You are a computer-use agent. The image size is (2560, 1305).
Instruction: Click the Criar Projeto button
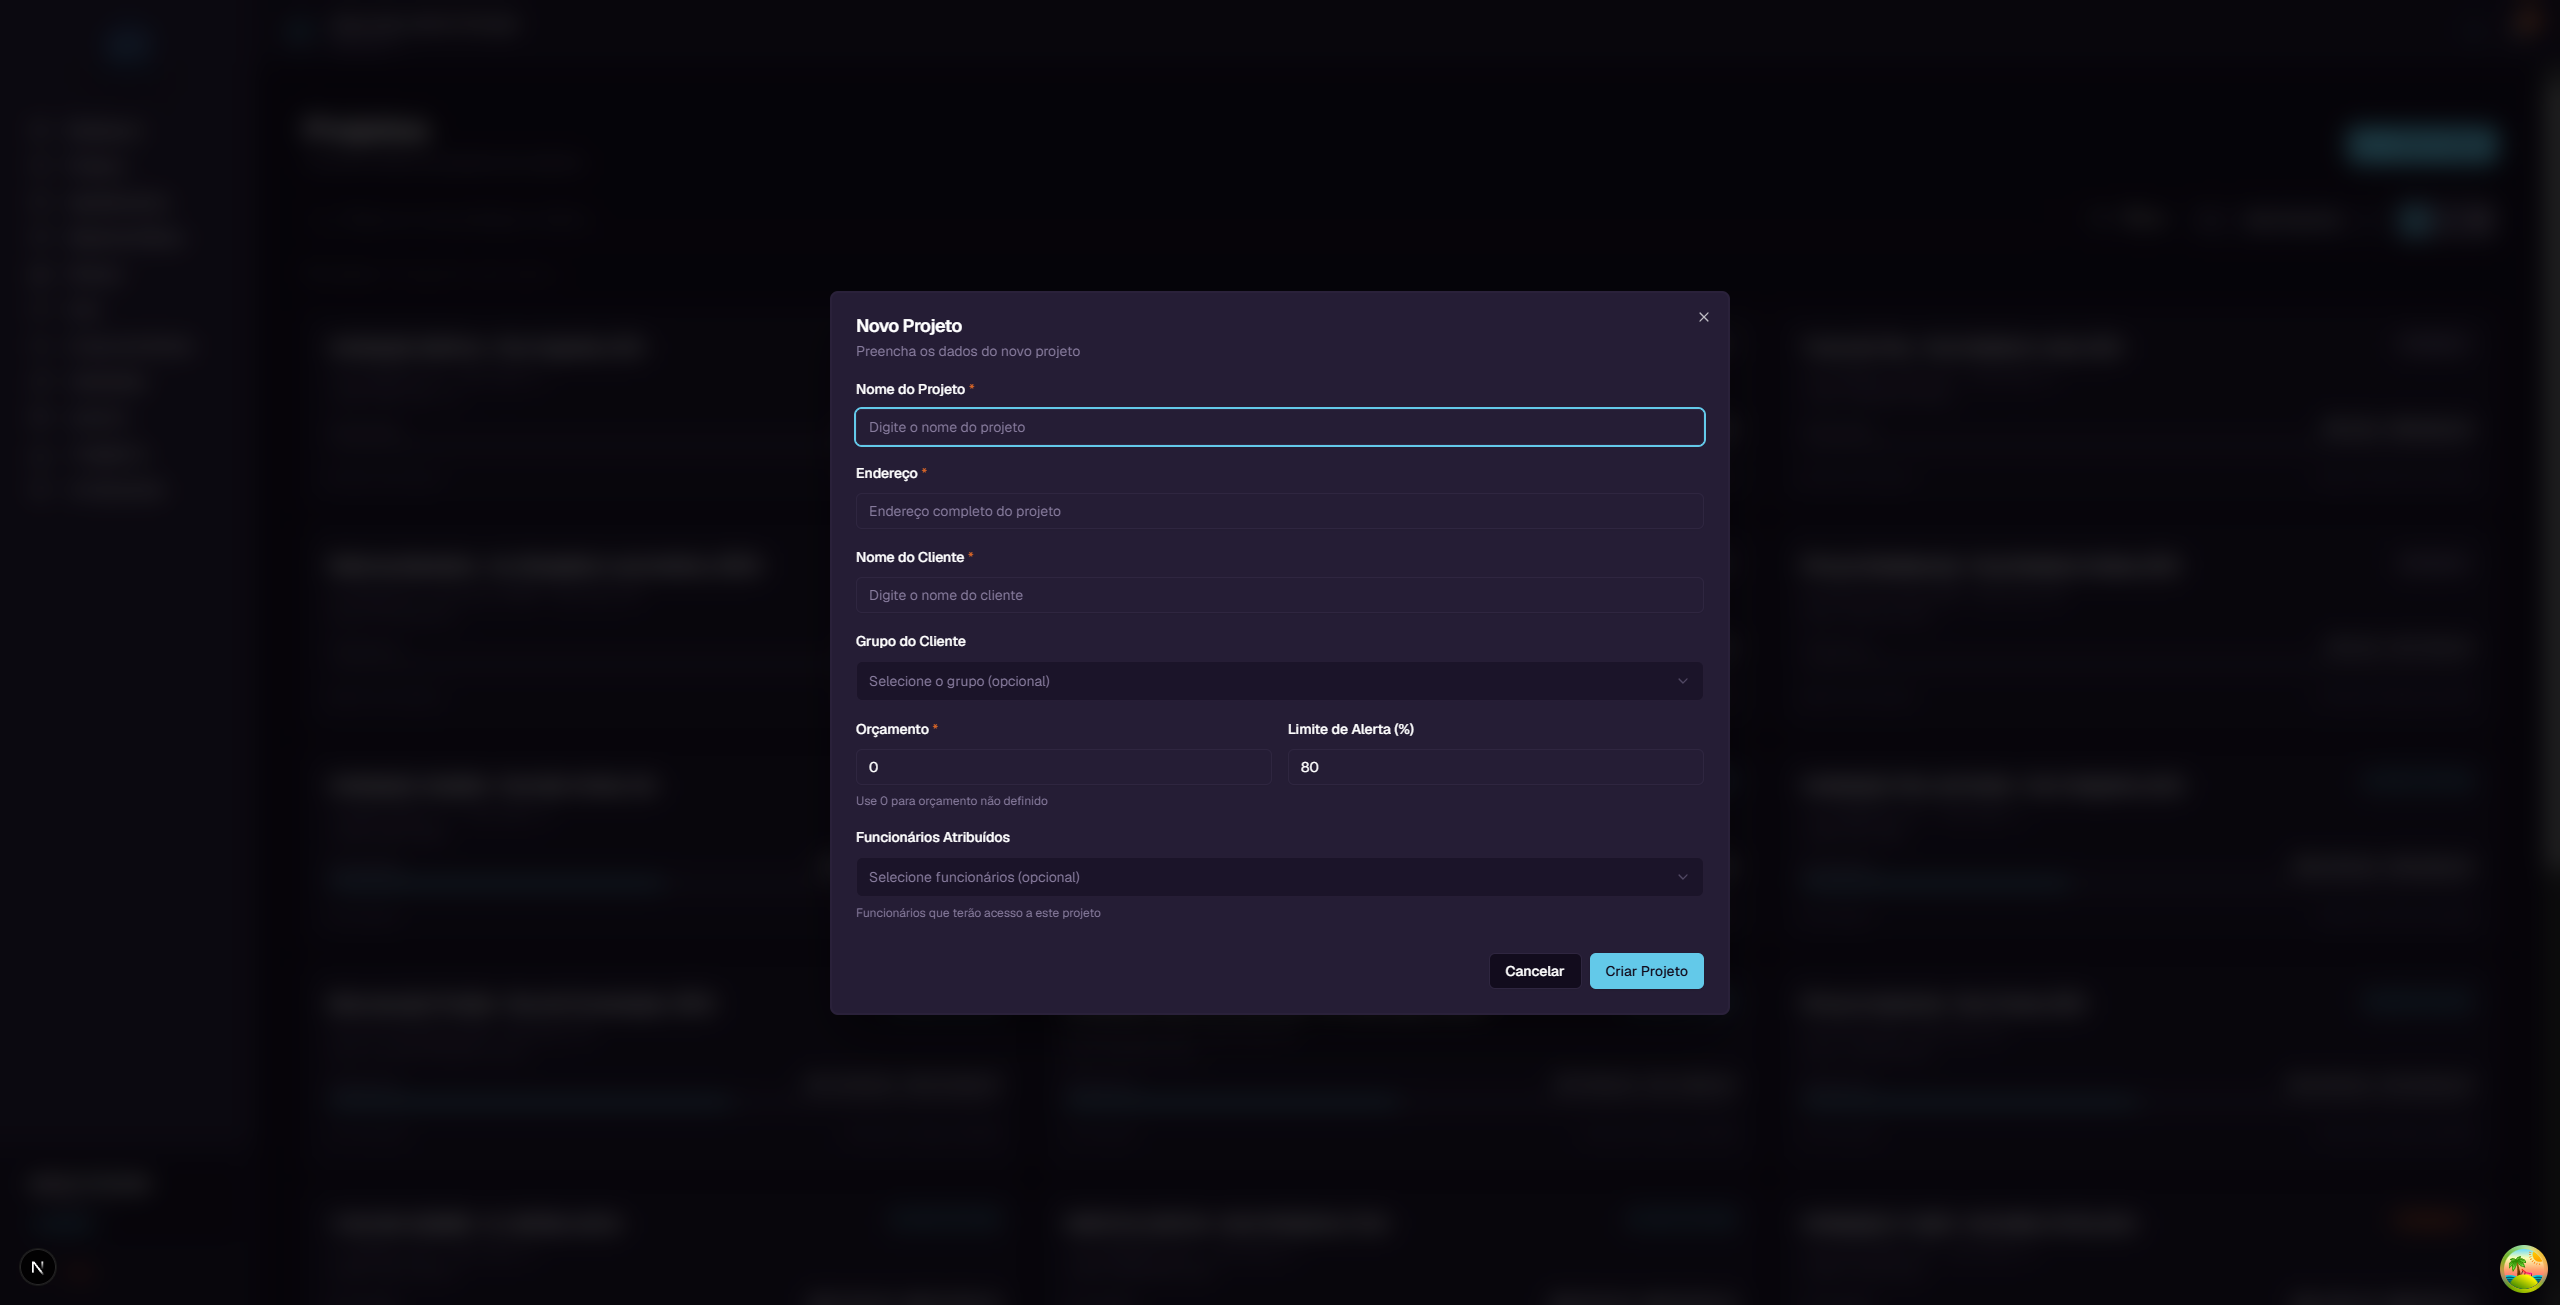[1646, 970]
